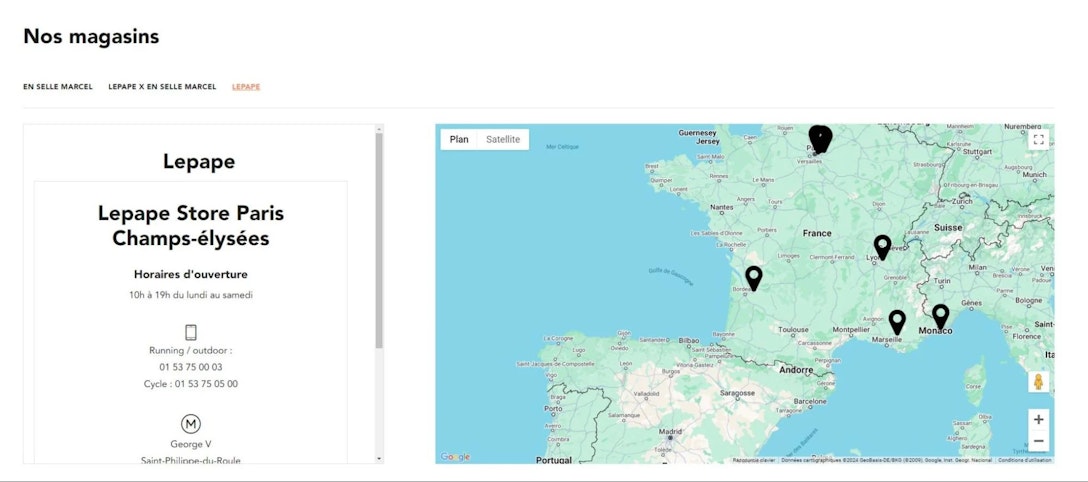Click the Barcelona label on the map
Image resolution: width=1088 pixels, height=482 pixels.
tap(810, 401)
